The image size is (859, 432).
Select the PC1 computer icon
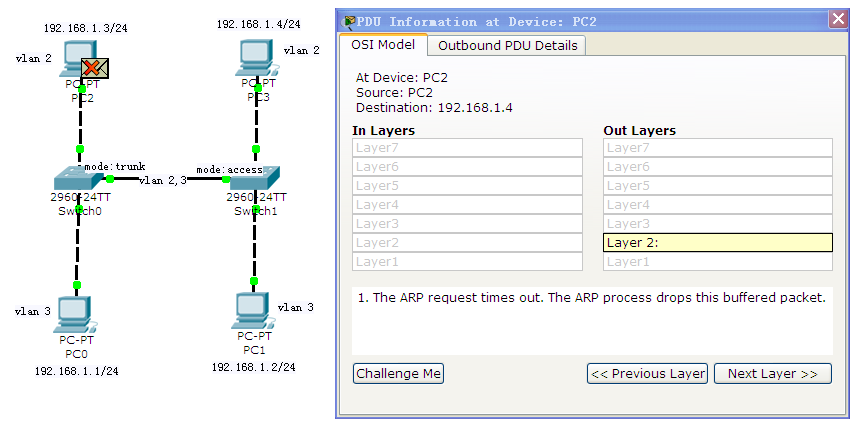253,310
